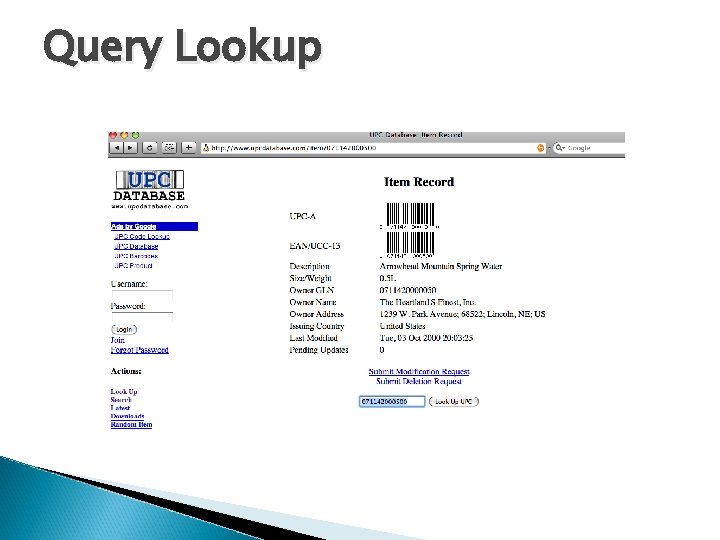Image resolution: width=720 pixels, height=540 pixels.
Task: Focus the Google search field
Action: (590, 148)
